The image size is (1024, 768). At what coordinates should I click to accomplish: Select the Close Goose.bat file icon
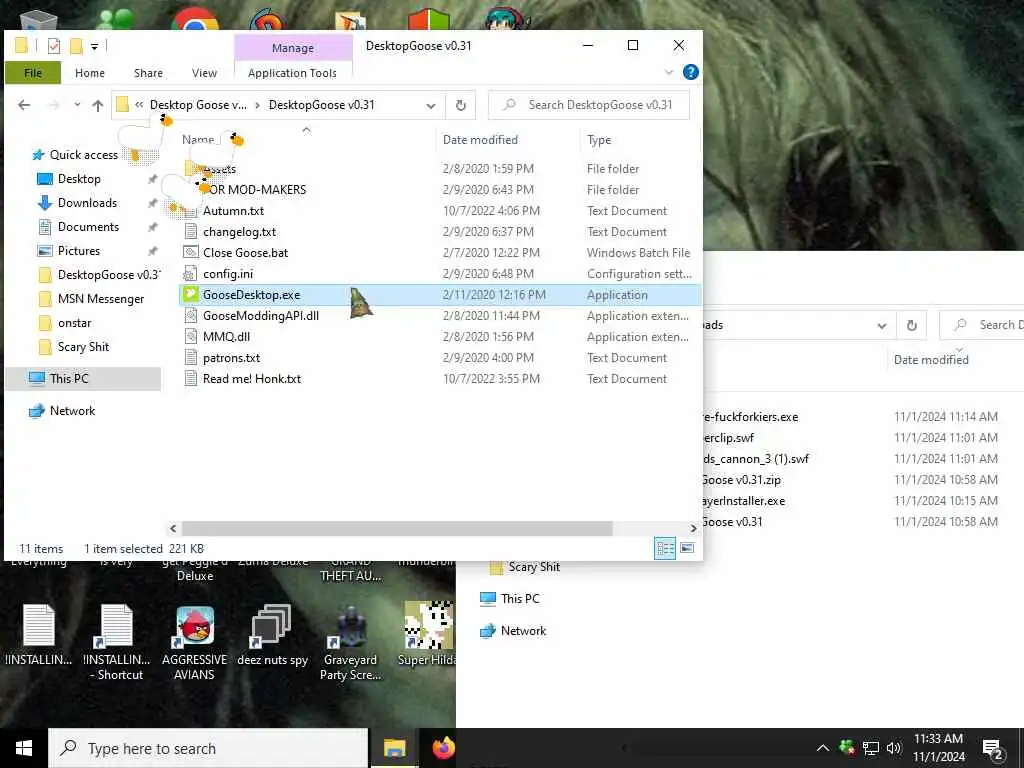190,252
